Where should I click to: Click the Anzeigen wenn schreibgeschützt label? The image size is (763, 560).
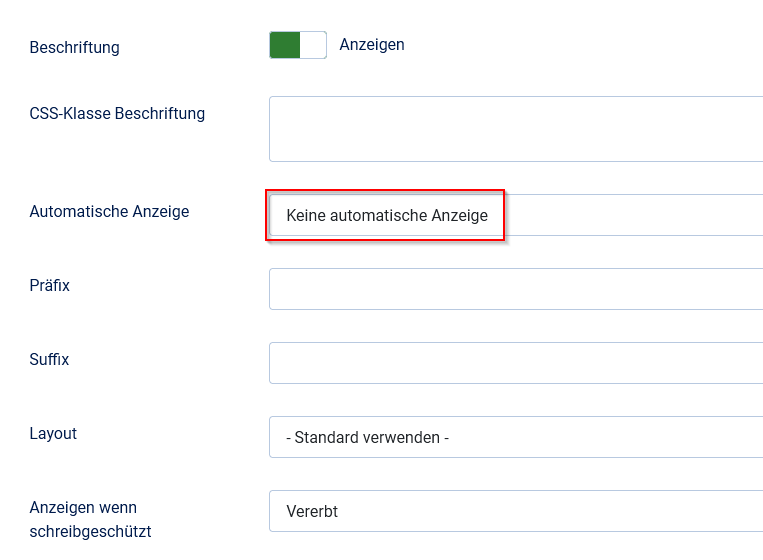90,519
